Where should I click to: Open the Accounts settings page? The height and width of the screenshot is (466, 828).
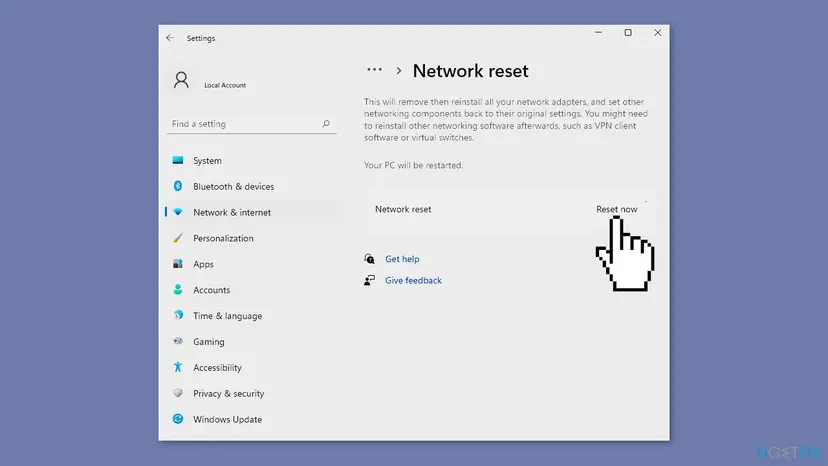click(x=251, y=290)
